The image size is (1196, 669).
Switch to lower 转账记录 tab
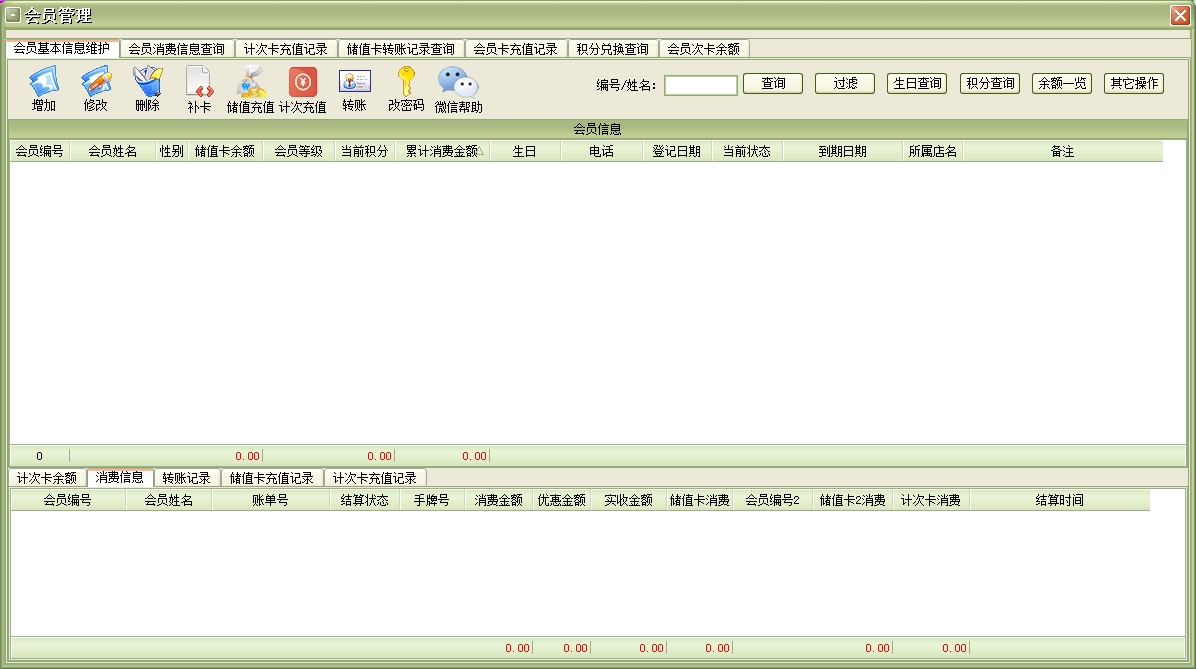click(x=186, y=478)
